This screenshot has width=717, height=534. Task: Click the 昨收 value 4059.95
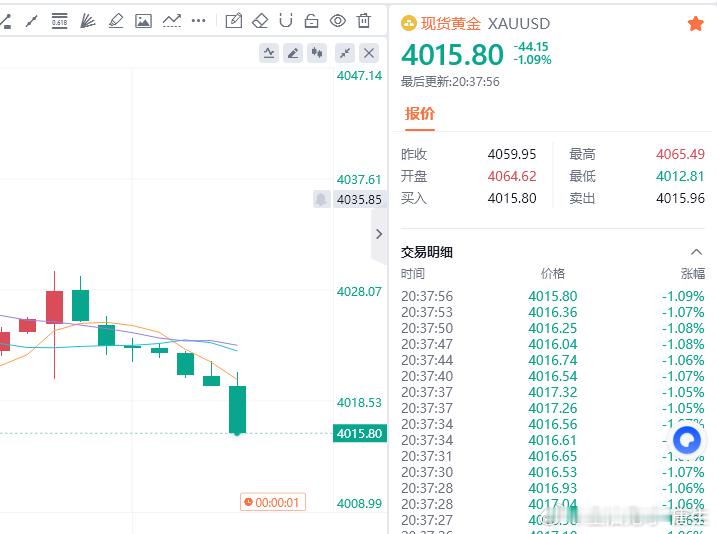pos(512,154)
